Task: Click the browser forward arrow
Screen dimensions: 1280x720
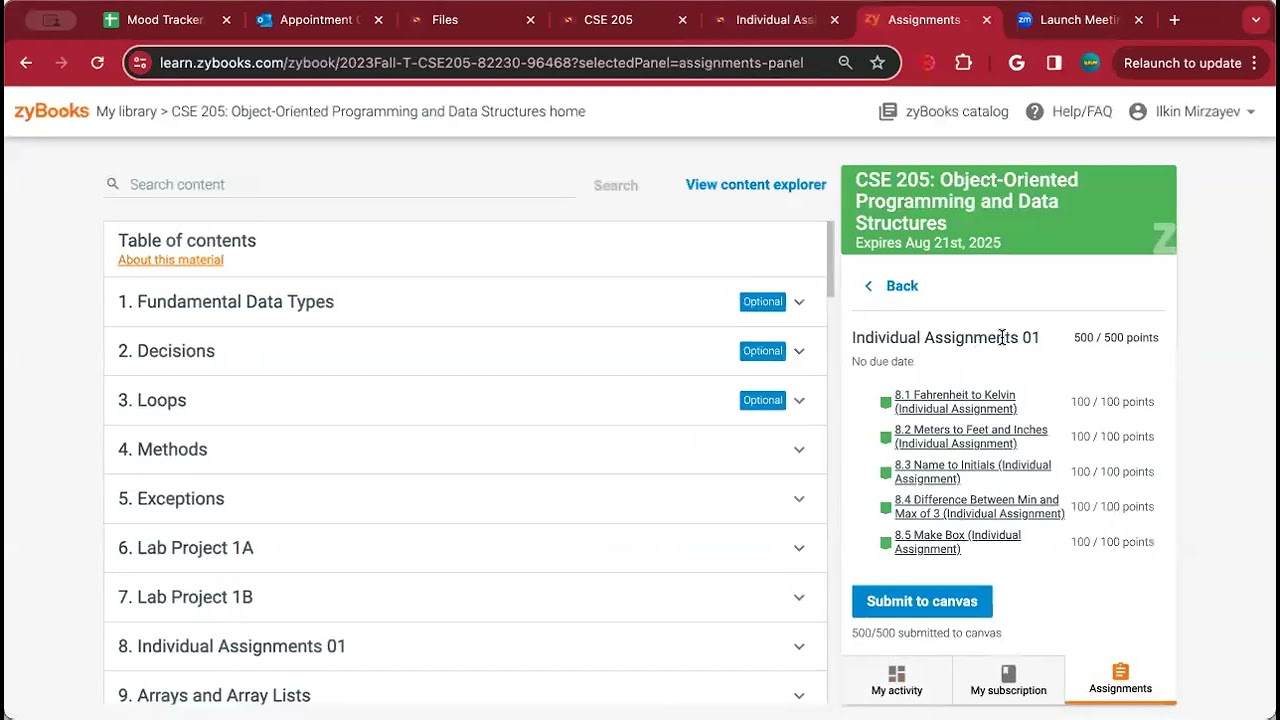Action: 62,63
